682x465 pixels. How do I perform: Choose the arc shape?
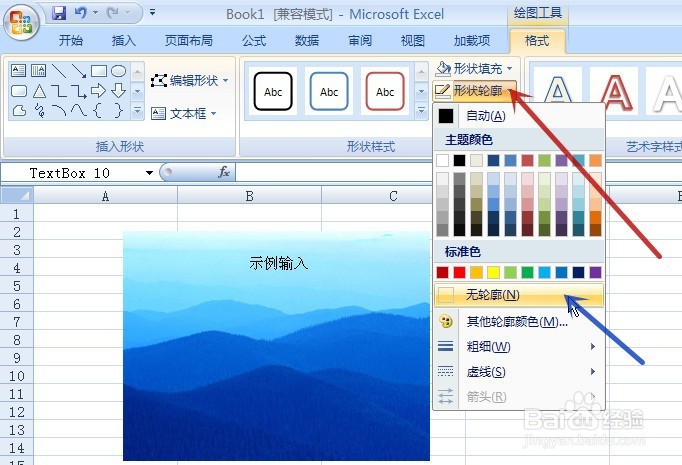tap(59, 111)
